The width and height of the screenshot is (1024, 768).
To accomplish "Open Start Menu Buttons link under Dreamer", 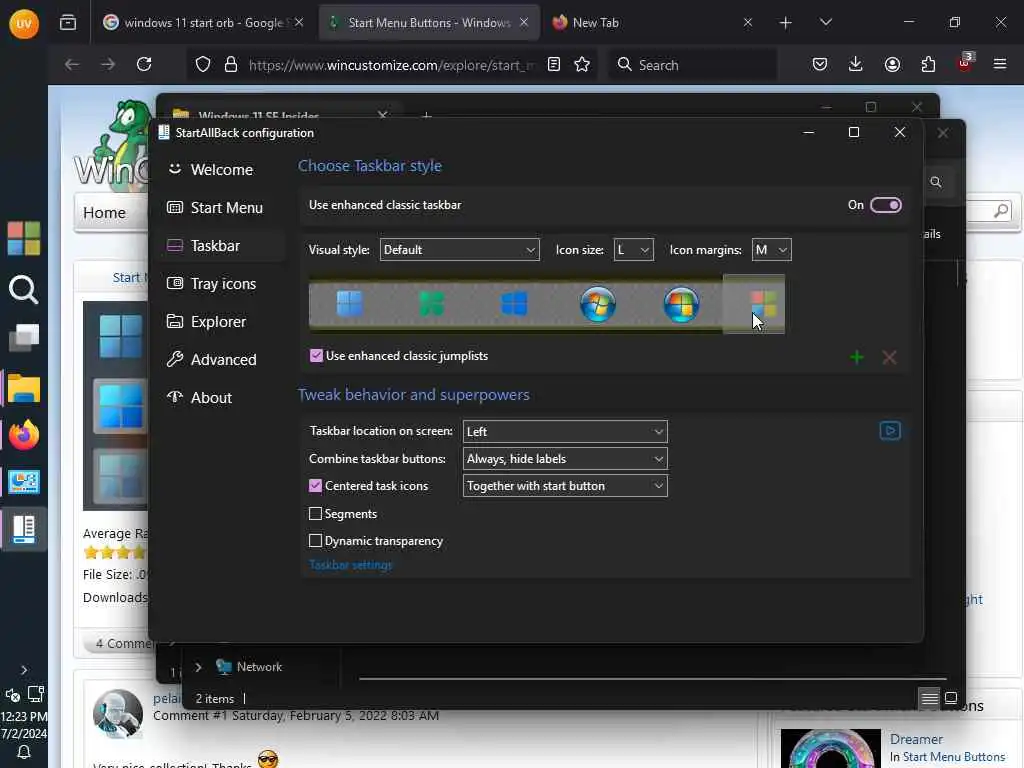I will point(953,757).
